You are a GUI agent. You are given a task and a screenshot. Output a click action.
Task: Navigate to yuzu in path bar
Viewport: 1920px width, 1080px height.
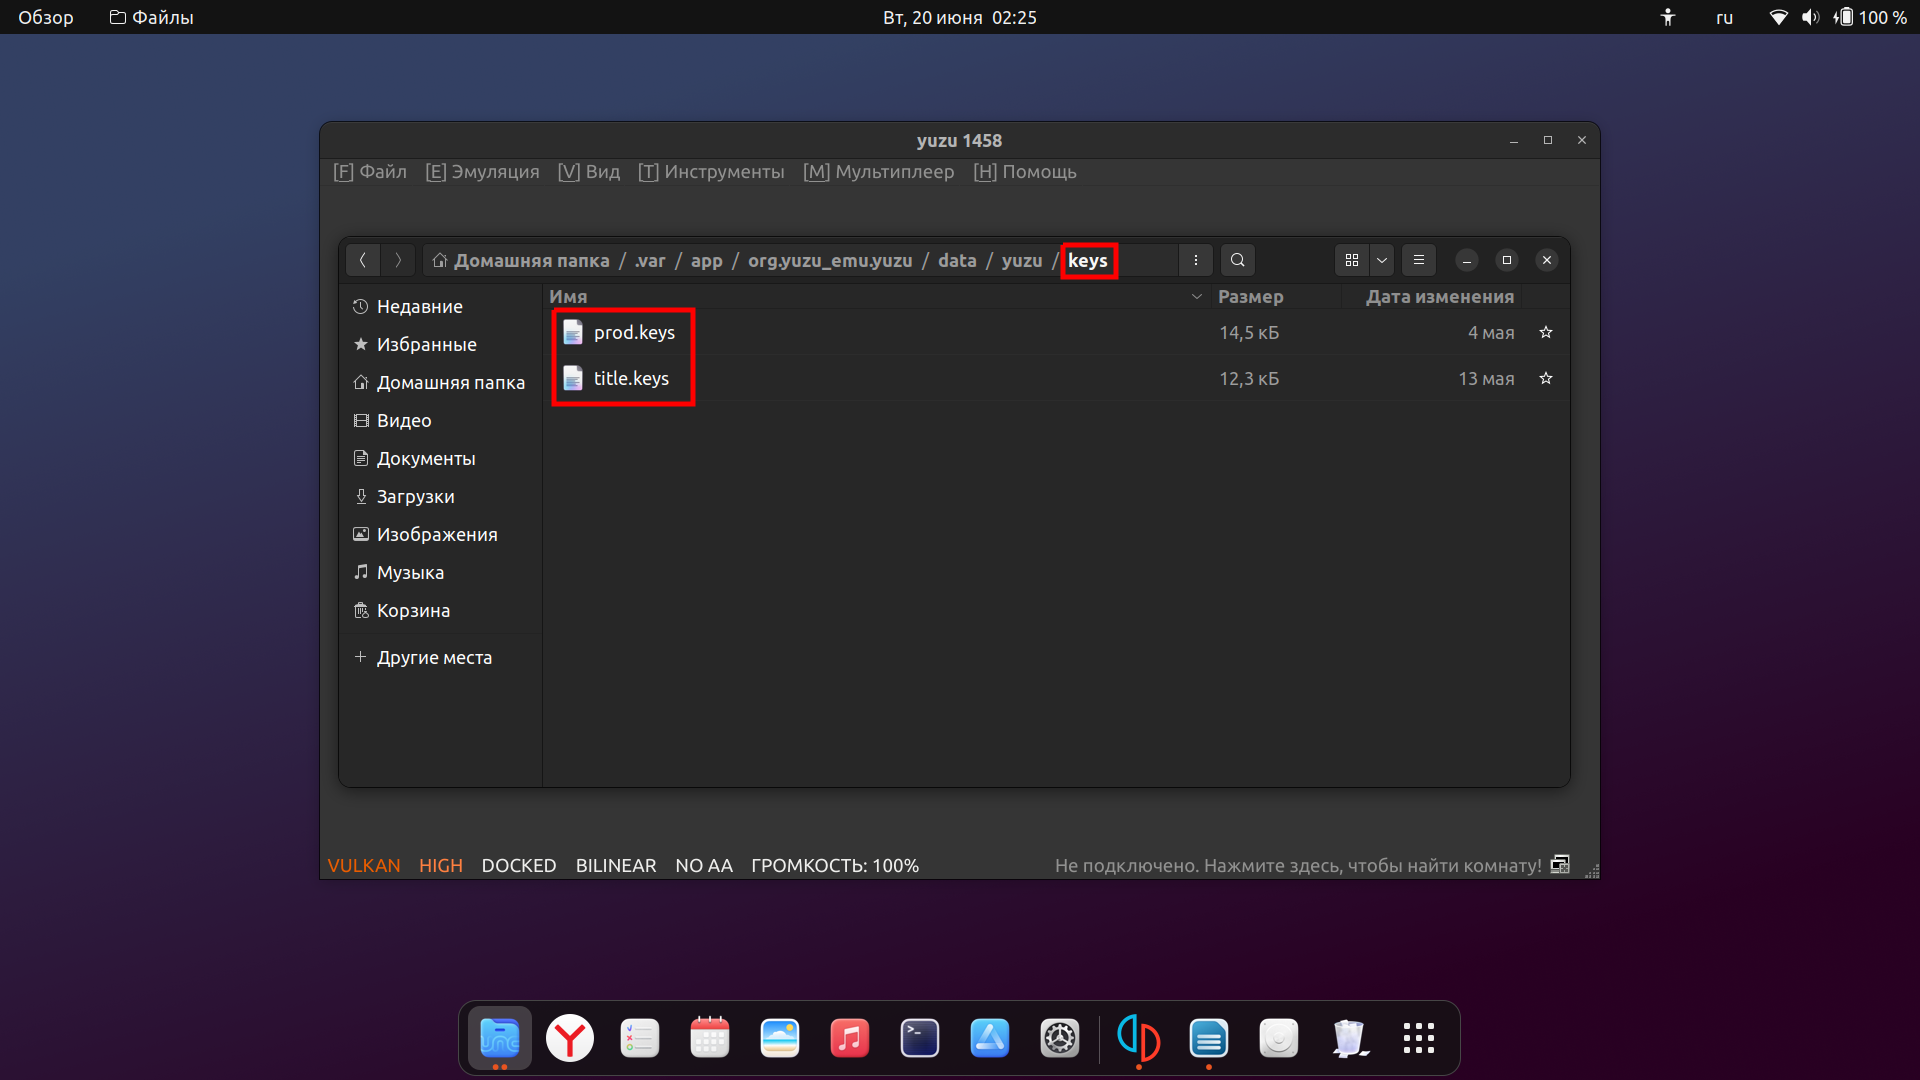click(1022, 260)
